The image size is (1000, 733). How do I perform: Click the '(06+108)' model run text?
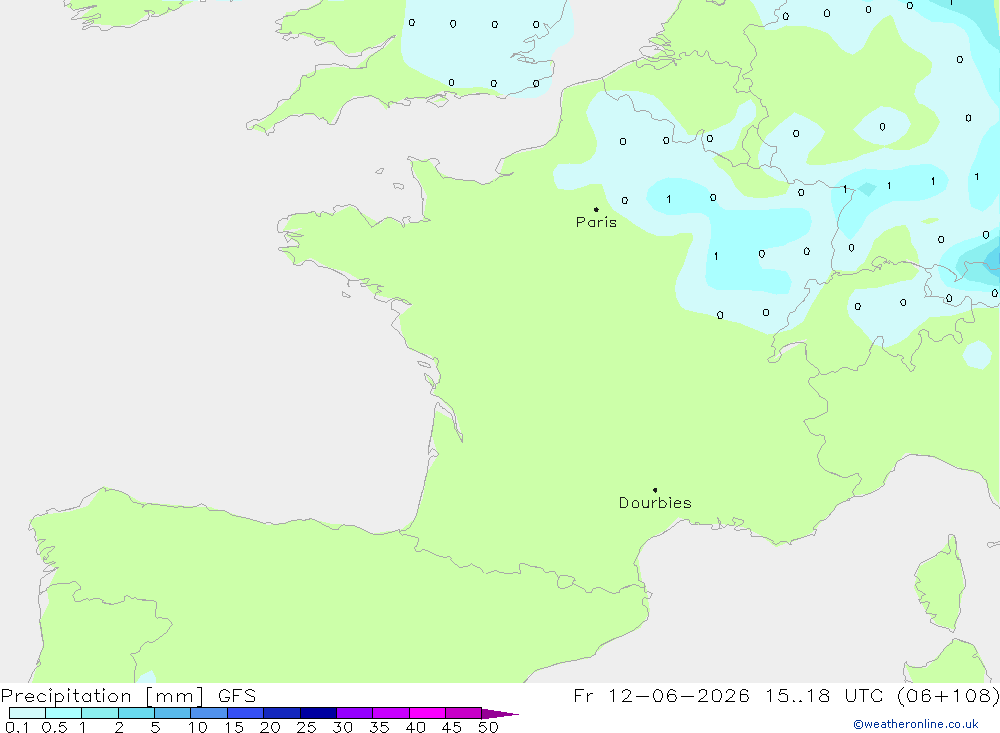[x=948, y=695]
